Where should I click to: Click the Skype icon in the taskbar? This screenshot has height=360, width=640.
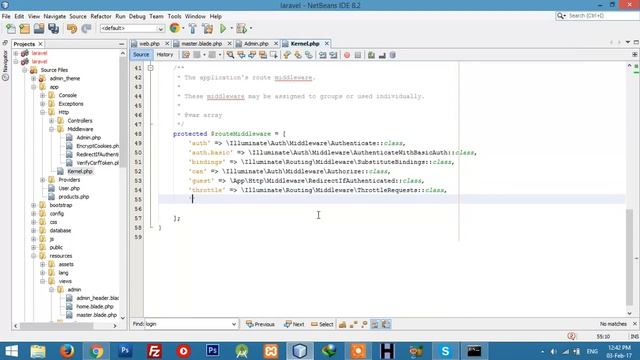tap(445, 351)
